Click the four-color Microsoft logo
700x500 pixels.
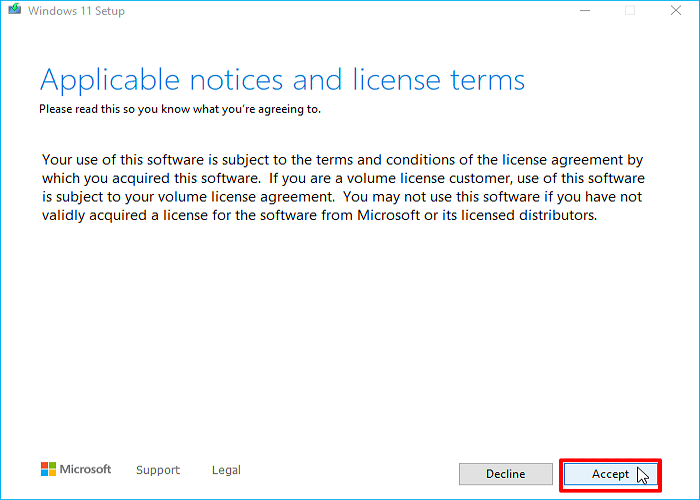click(49, 469)
